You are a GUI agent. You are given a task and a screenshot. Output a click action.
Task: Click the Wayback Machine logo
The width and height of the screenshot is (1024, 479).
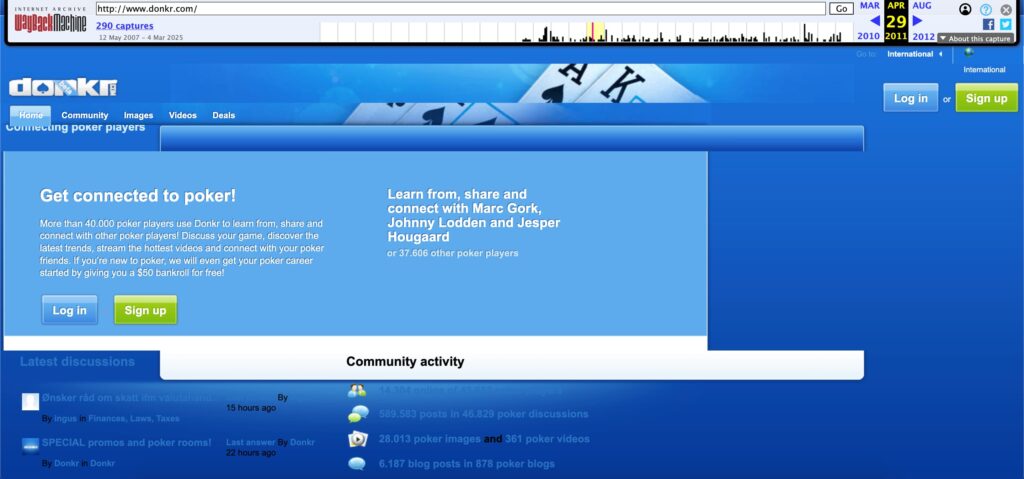point(50,20)
